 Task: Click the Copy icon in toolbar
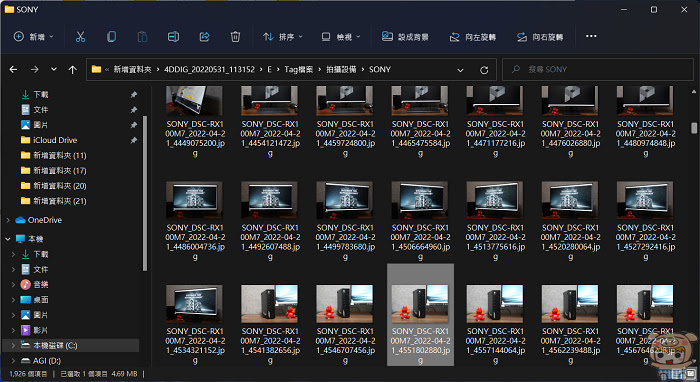111,37
